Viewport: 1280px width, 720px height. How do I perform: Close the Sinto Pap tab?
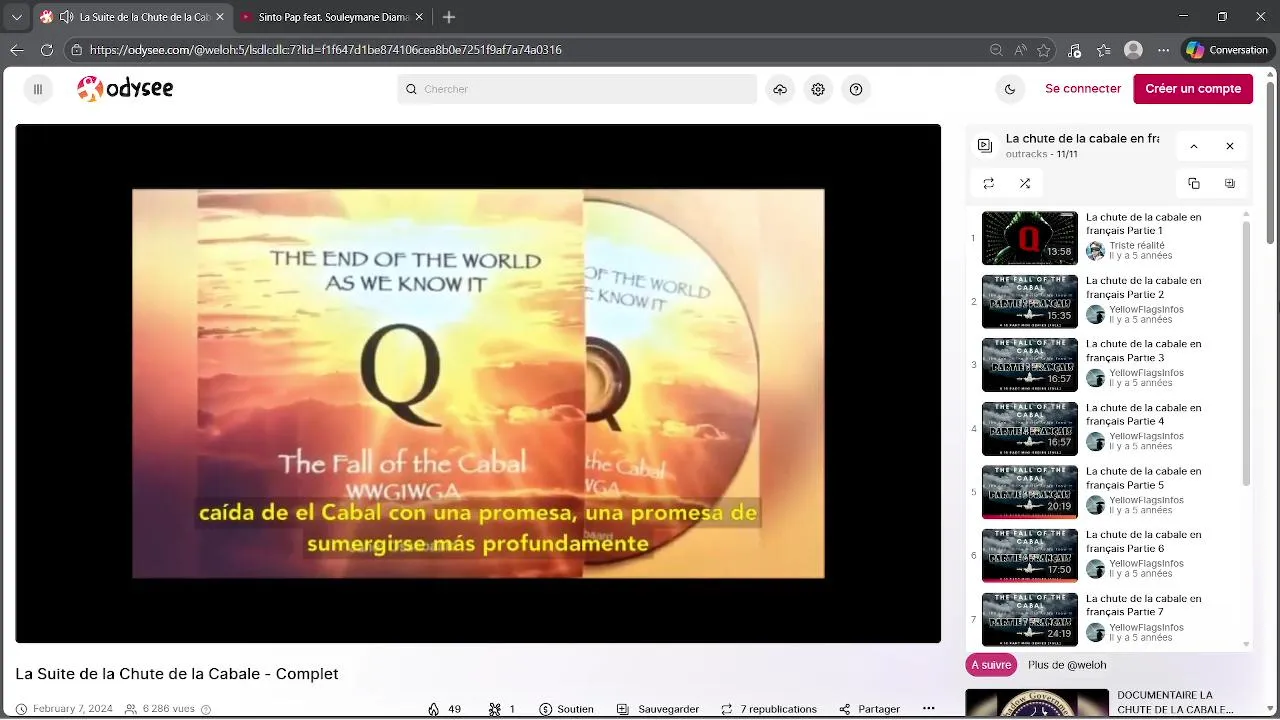[x=419, y=17]
